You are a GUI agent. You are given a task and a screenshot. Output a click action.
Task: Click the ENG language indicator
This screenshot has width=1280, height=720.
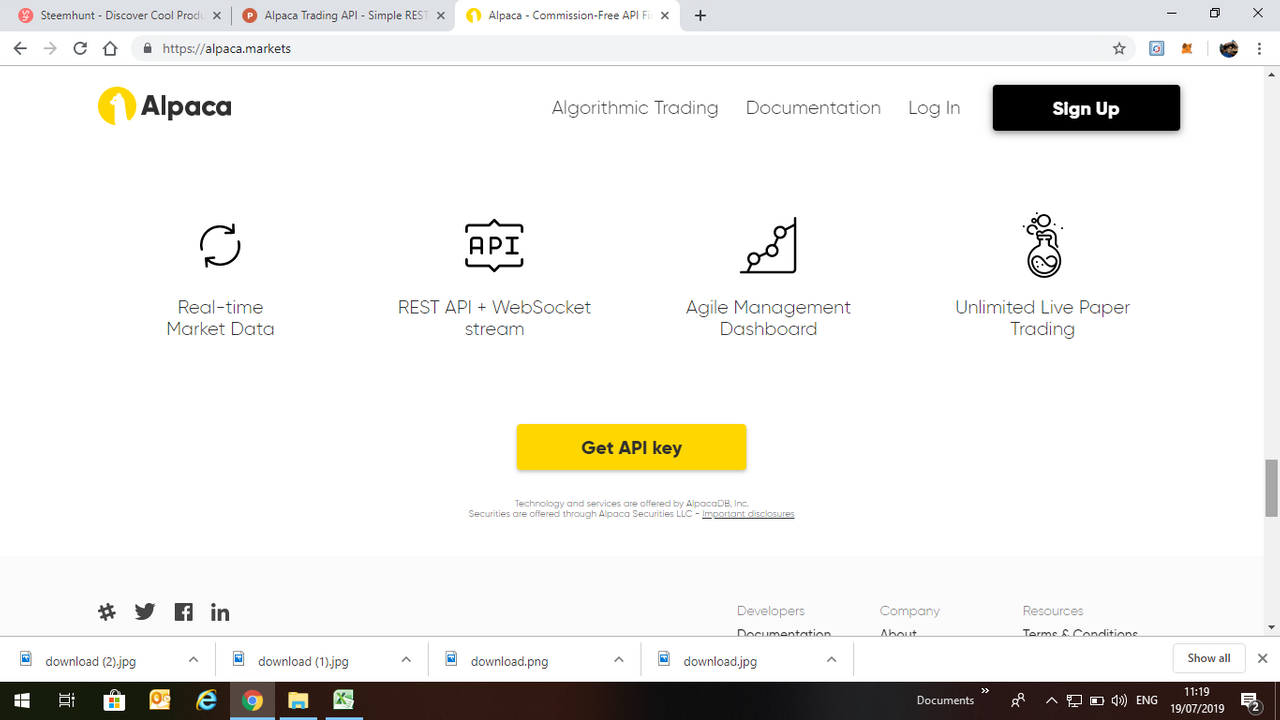[1147, 700]
